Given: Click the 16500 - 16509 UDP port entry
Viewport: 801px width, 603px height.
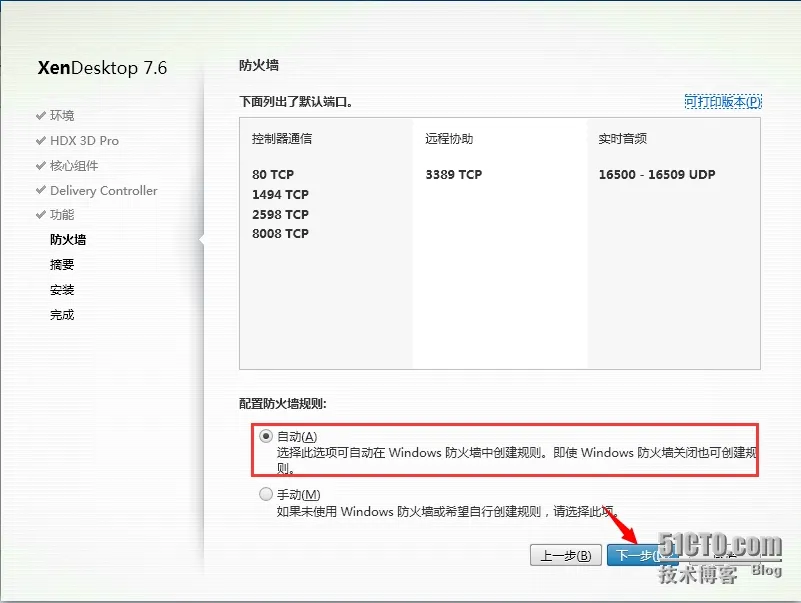Looking at the screenshot, I should pos(657,175).
